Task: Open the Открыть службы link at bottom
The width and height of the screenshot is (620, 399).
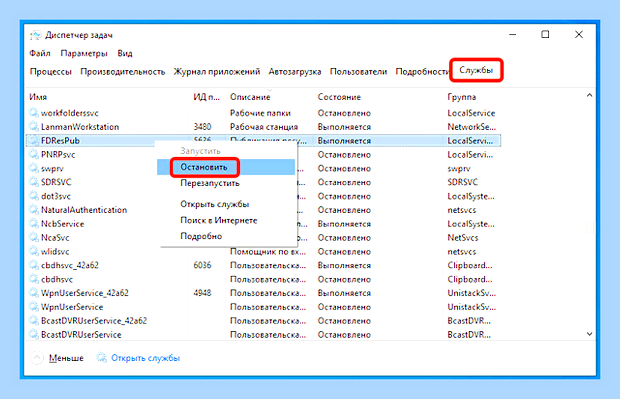Action: click(x=146, y=358)
